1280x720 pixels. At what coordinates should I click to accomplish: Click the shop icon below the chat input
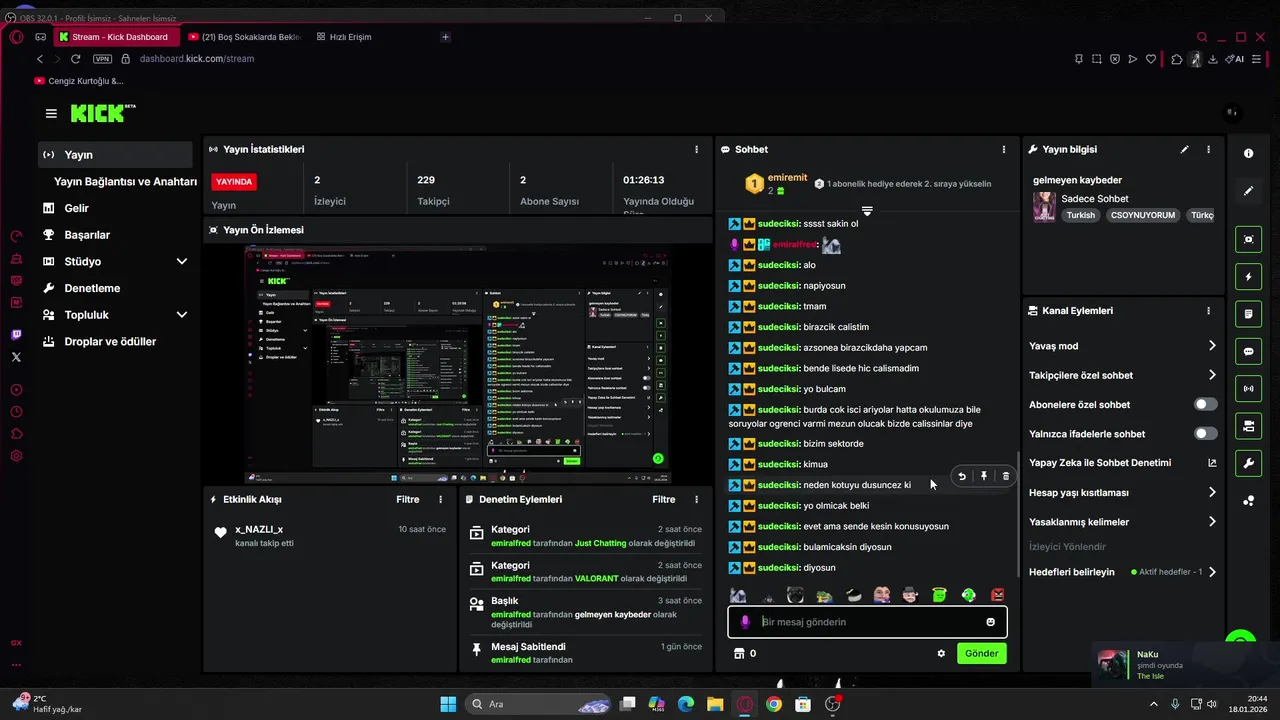tap(739, 653)
